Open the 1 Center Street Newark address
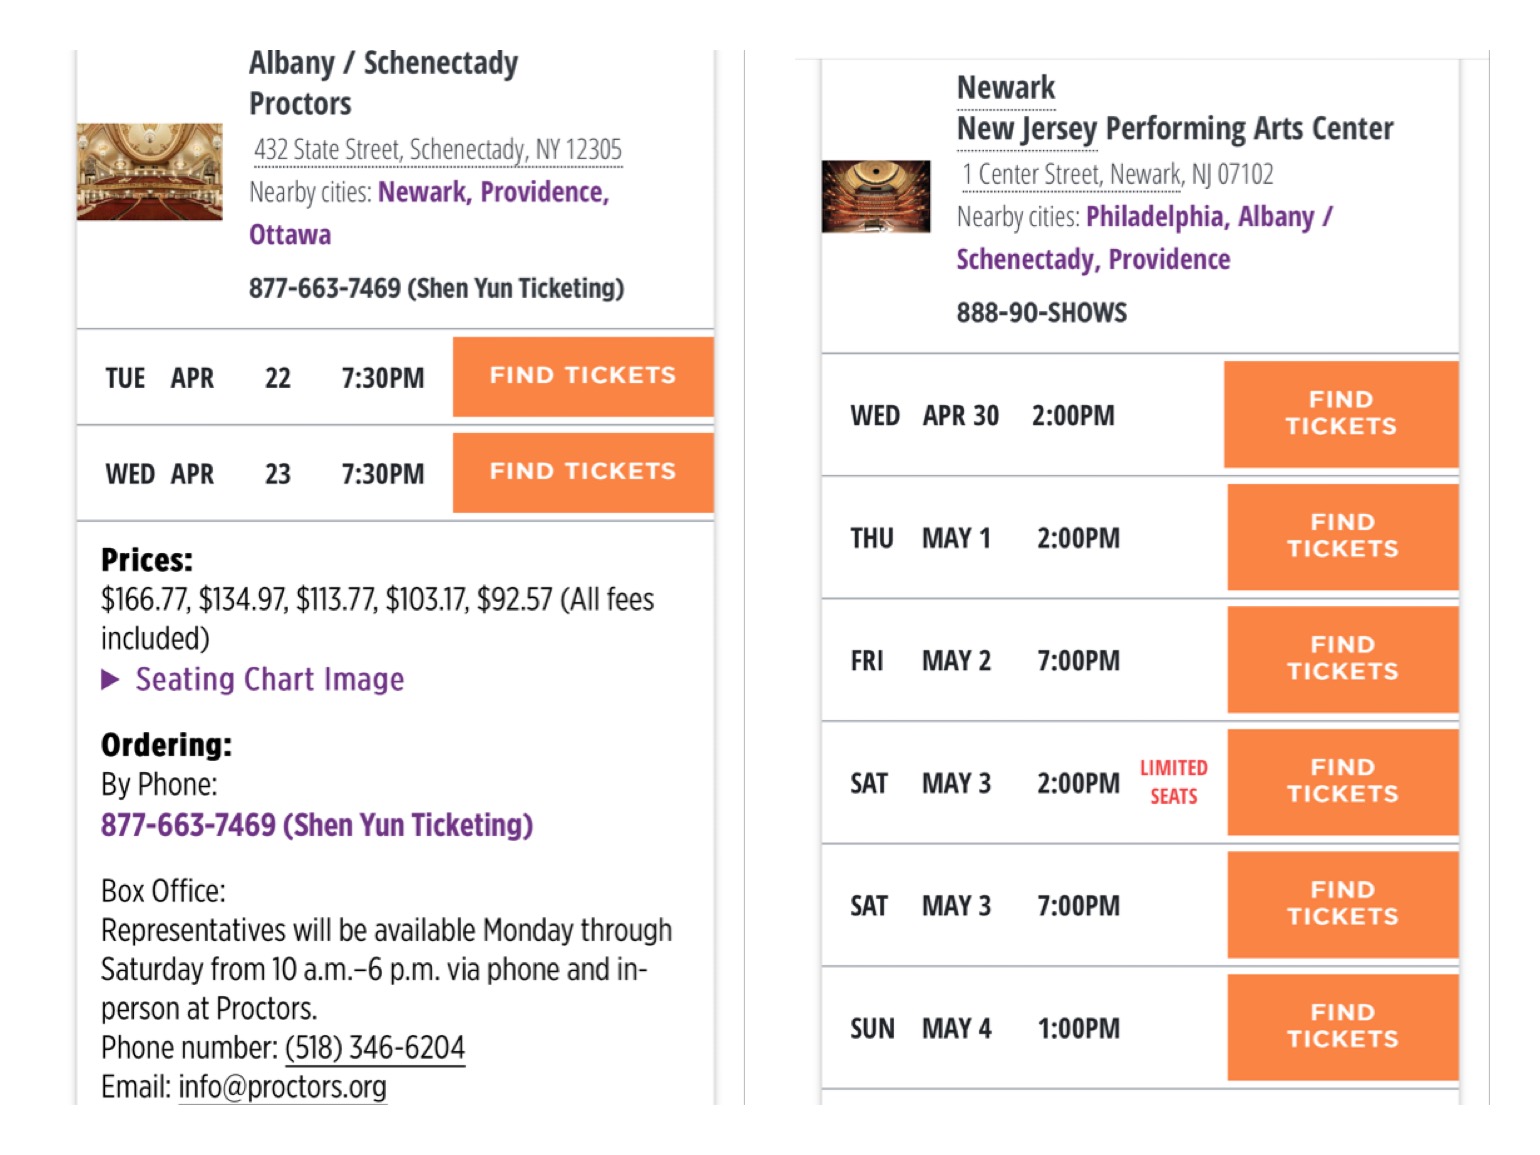 pyautogui.click(x=1117, y=175)
